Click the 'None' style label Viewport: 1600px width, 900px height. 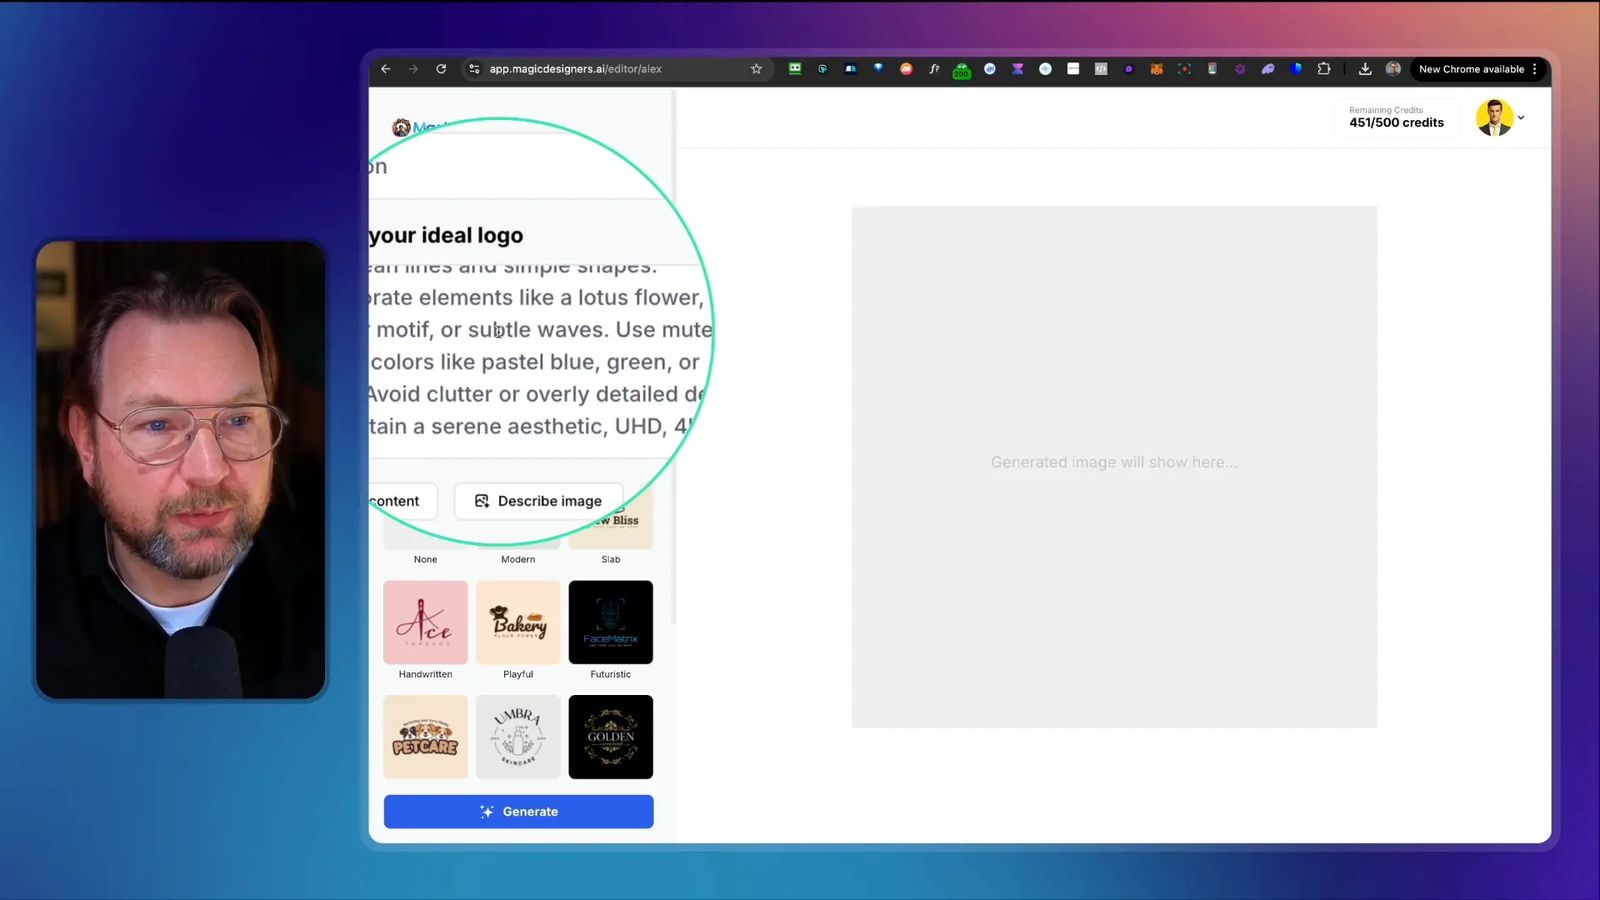click(425, 559)
